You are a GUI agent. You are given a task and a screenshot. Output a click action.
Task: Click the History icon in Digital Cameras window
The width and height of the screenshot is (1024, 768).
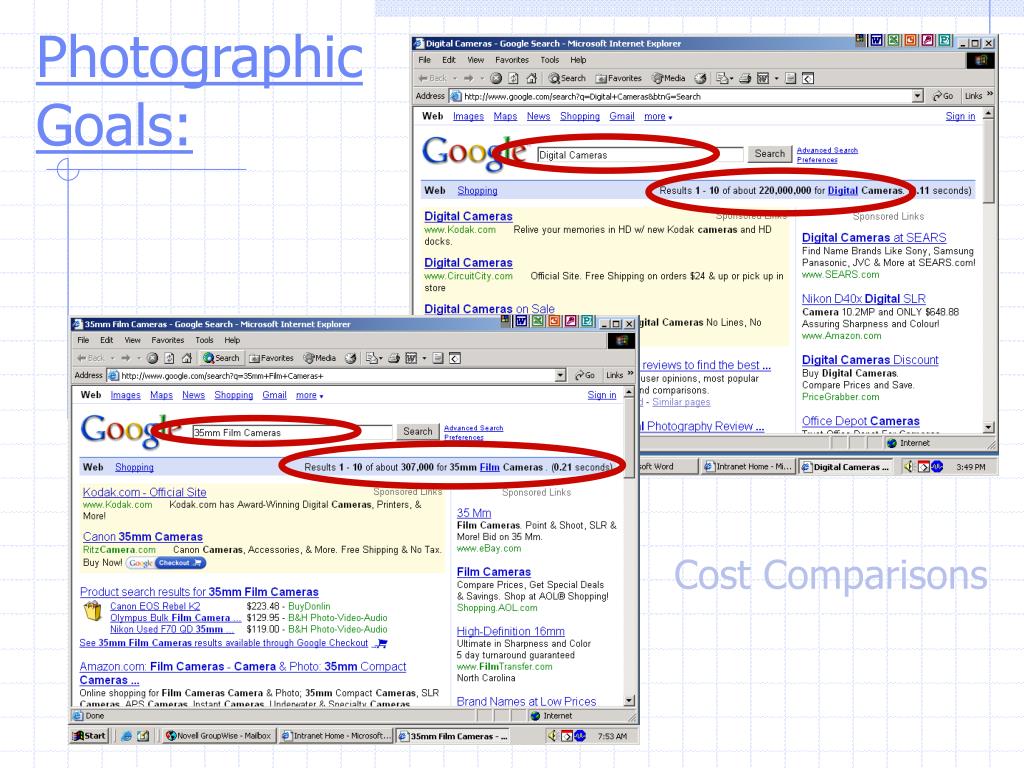(701, 78)
